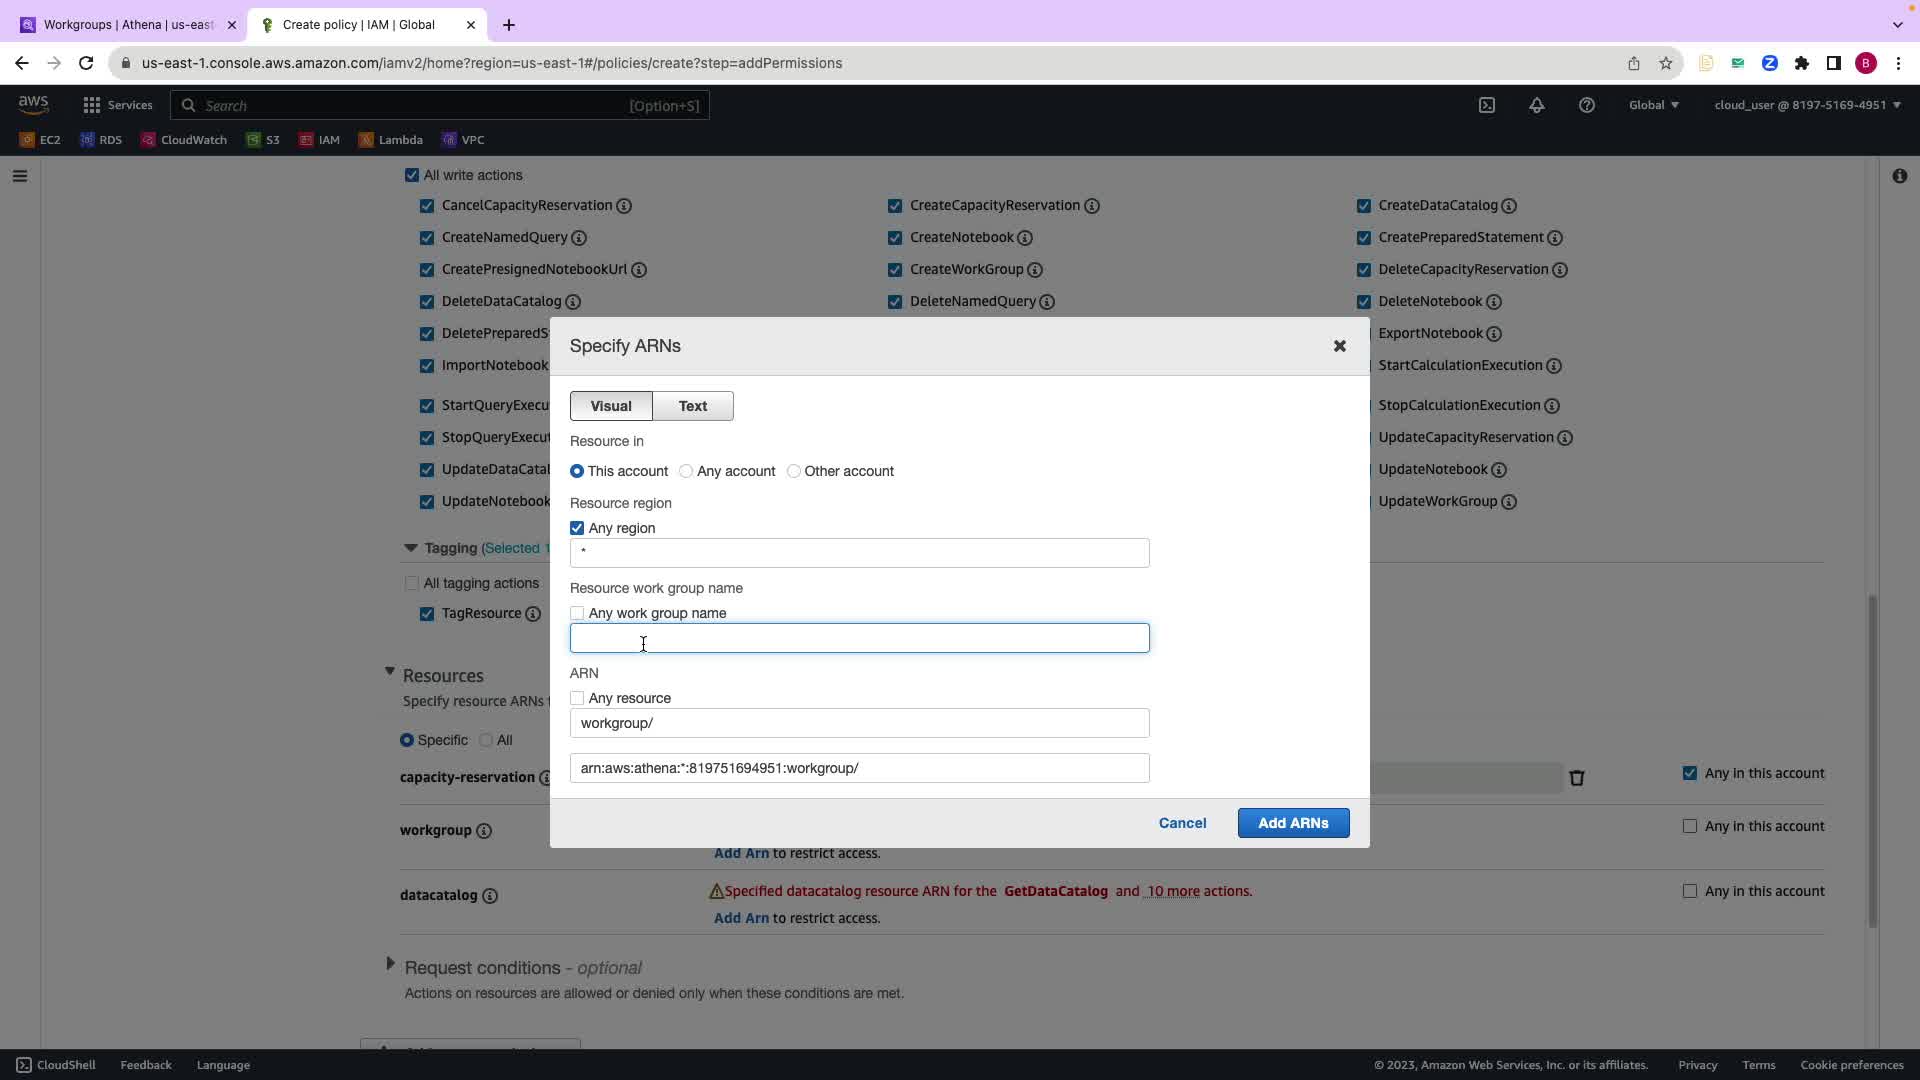
Task: Click the Add ARNs button
Action: tap(1293, 823)
